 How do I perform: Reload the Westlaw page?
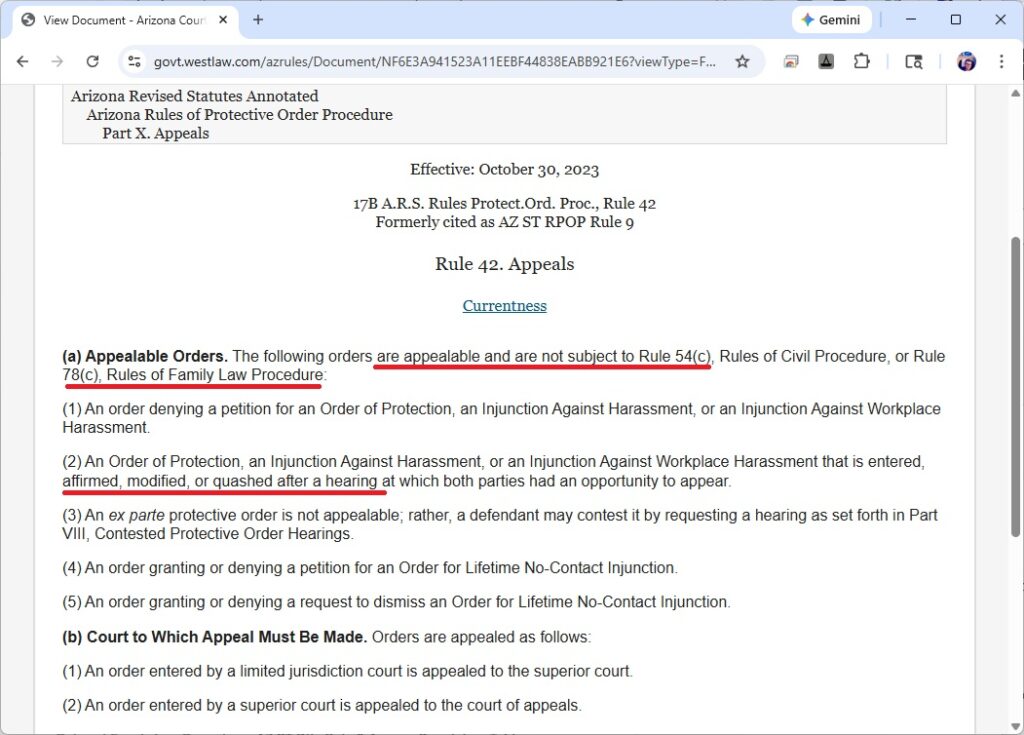(92, 62)
